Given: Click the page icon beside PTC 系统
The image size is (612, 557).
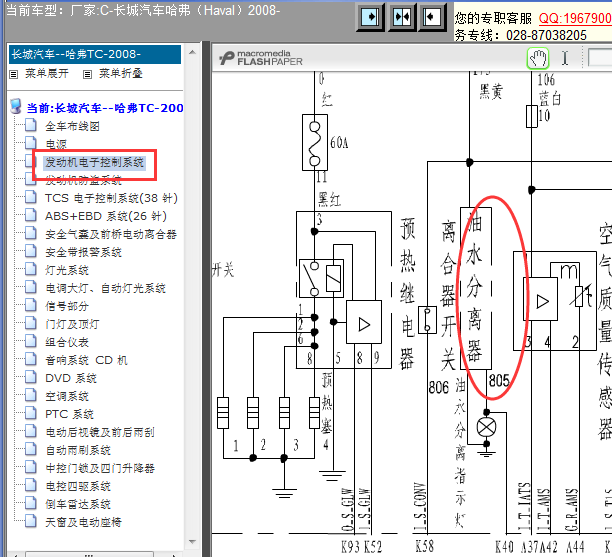Looking at the screenshot, I should [30, 414].
